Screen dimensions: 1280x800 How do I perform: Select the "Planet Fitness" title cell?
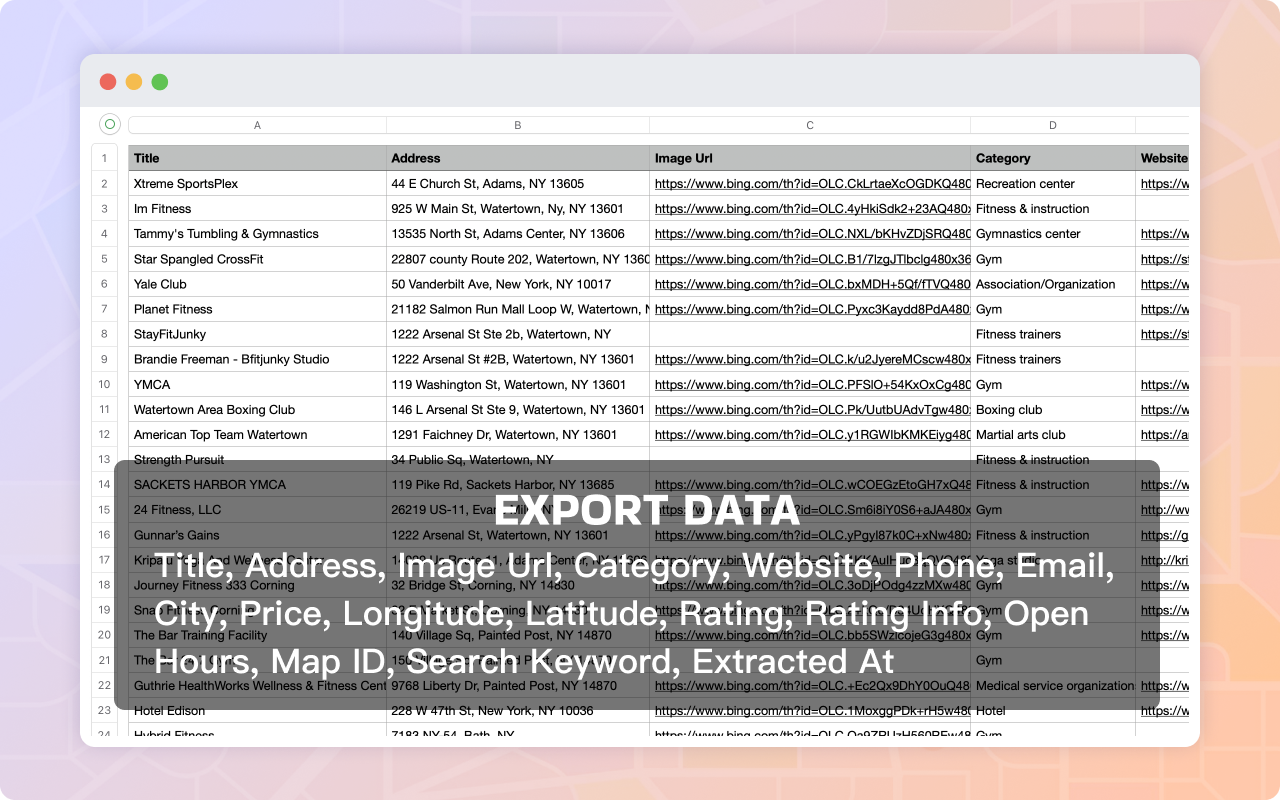[x=257, y=309]
